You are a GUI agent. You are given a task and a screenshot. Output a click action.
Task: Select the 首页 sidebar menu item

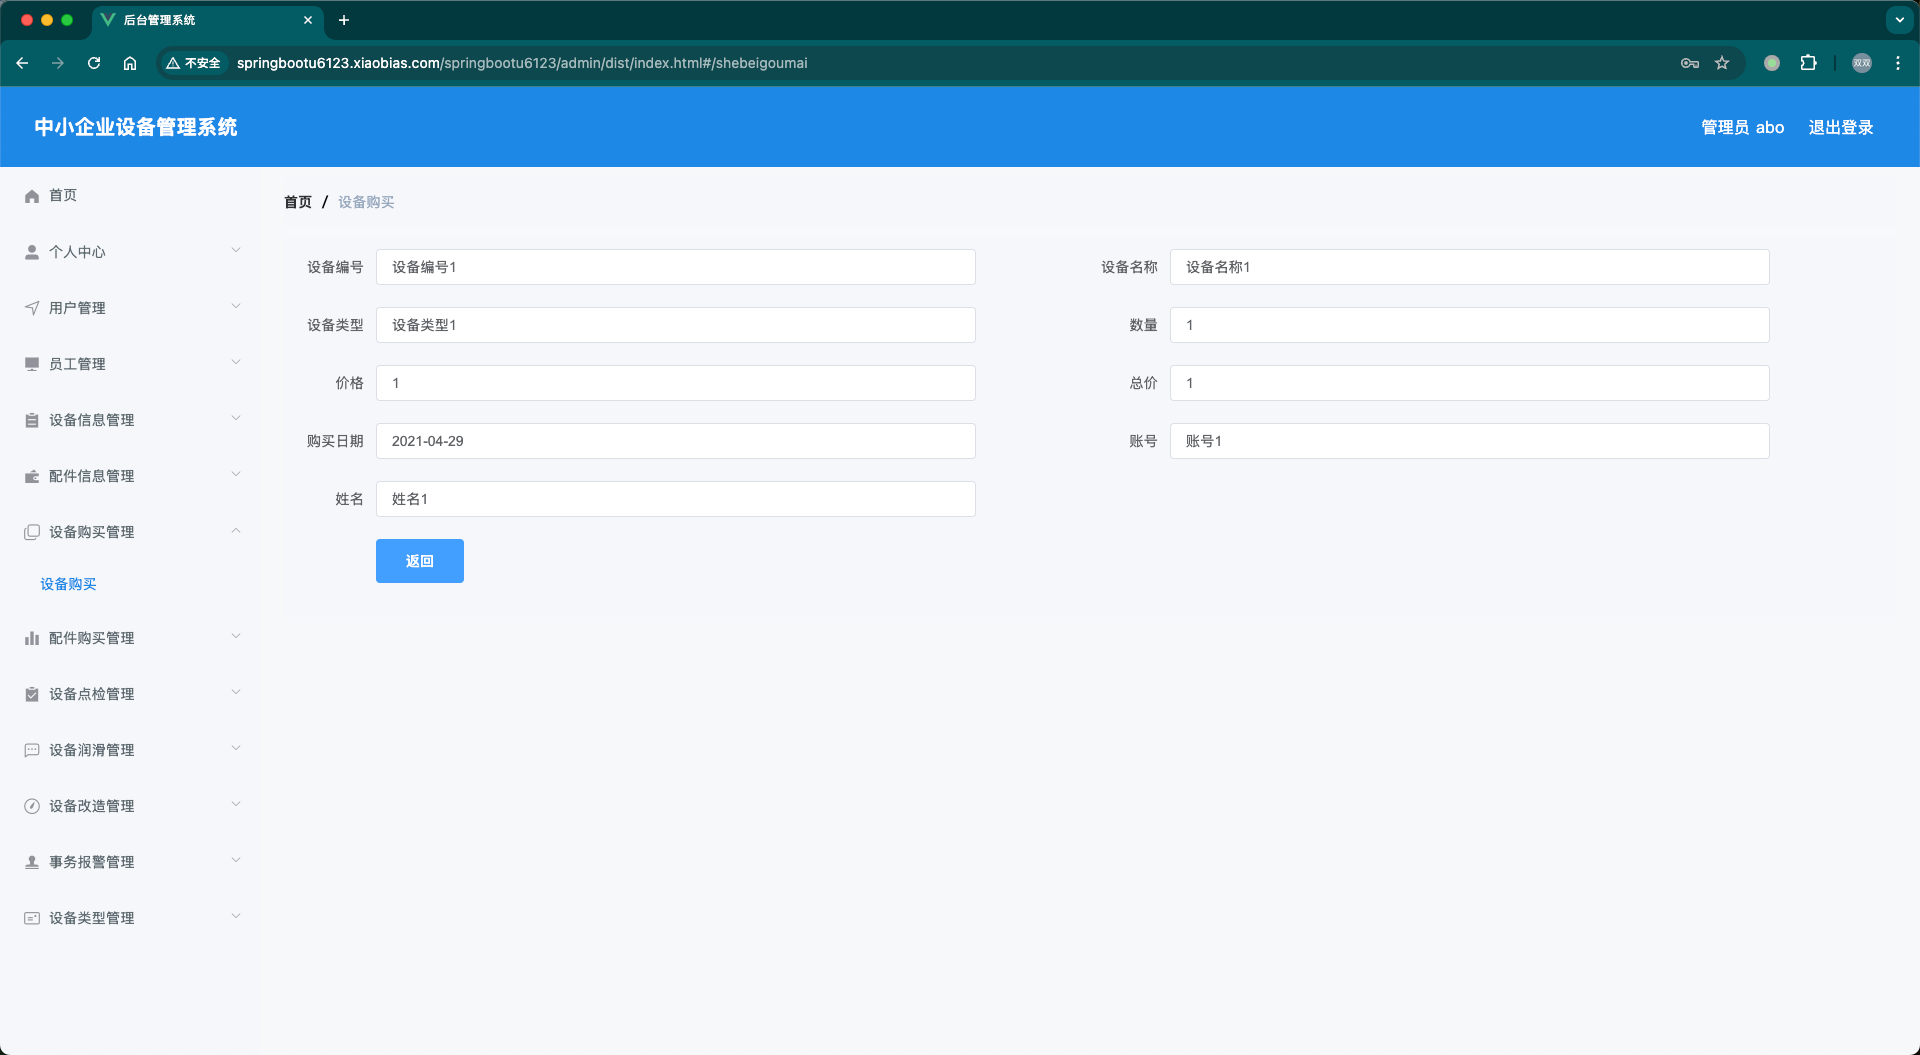(x=130, y=196)
